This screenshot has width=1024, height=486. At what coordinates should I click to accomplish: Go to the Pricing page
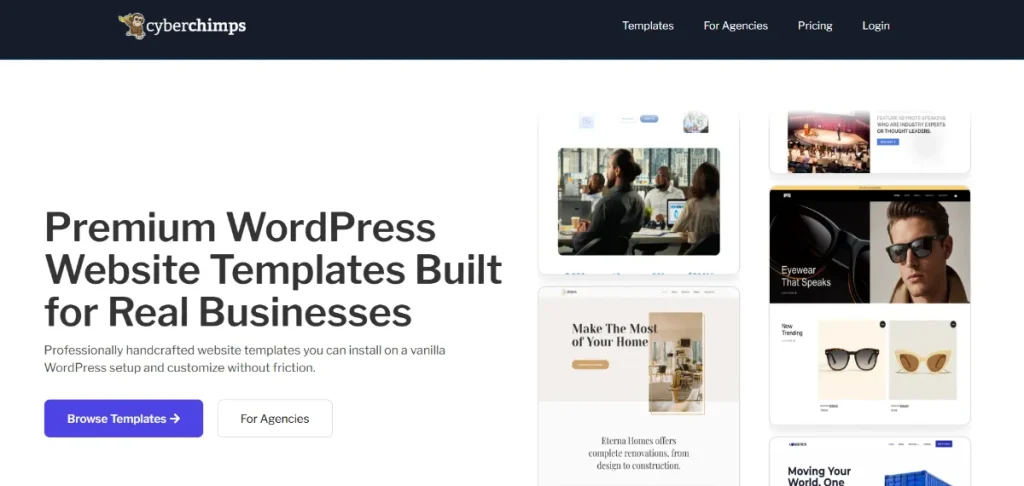tap(814, 26)
